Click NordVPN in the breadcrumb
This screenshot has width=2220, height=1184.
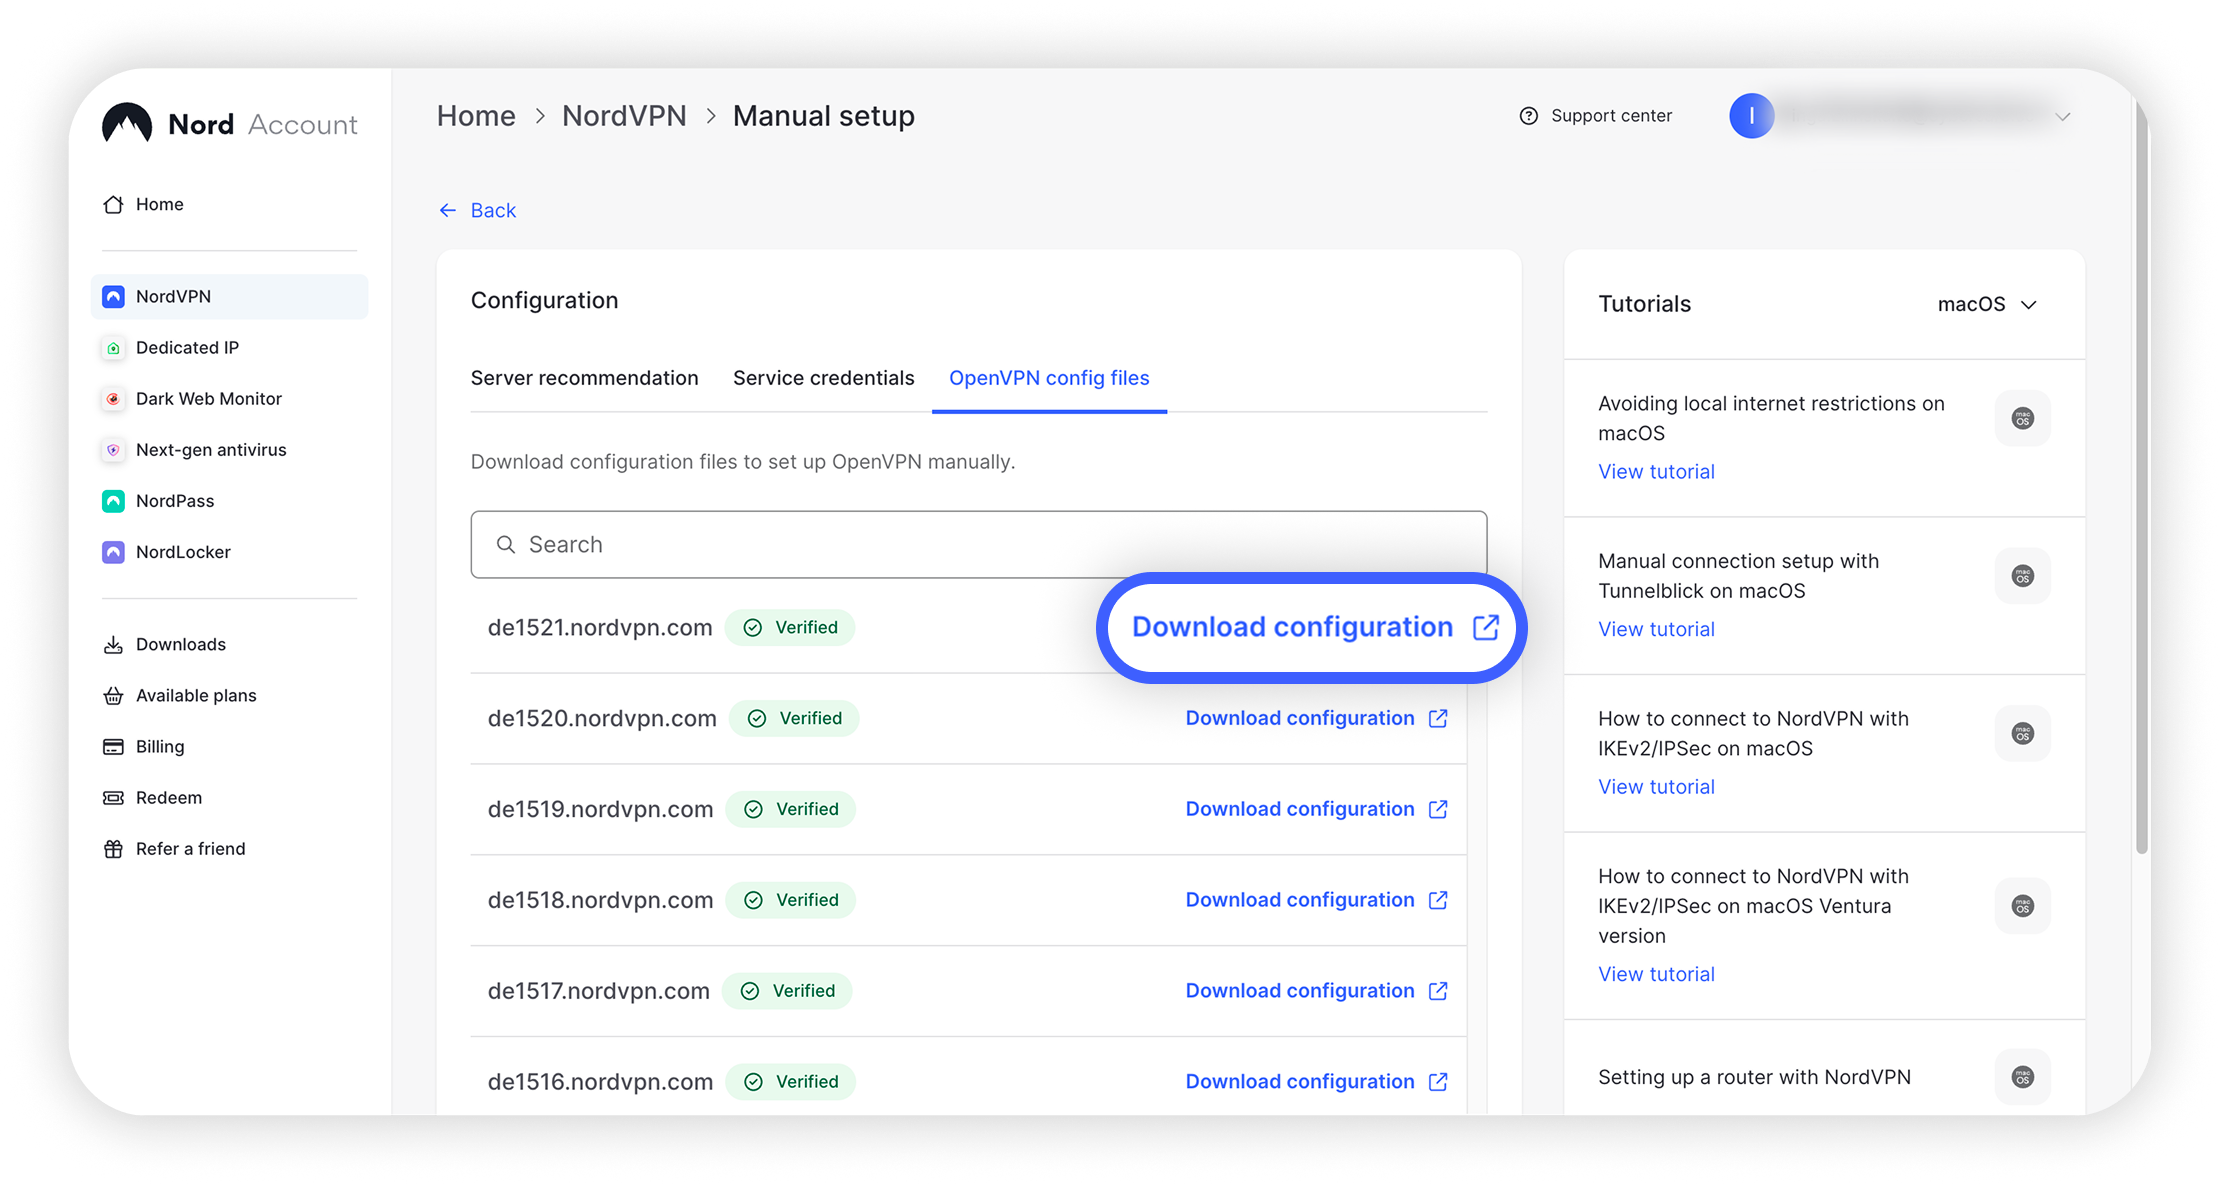(x=624, y=116)
